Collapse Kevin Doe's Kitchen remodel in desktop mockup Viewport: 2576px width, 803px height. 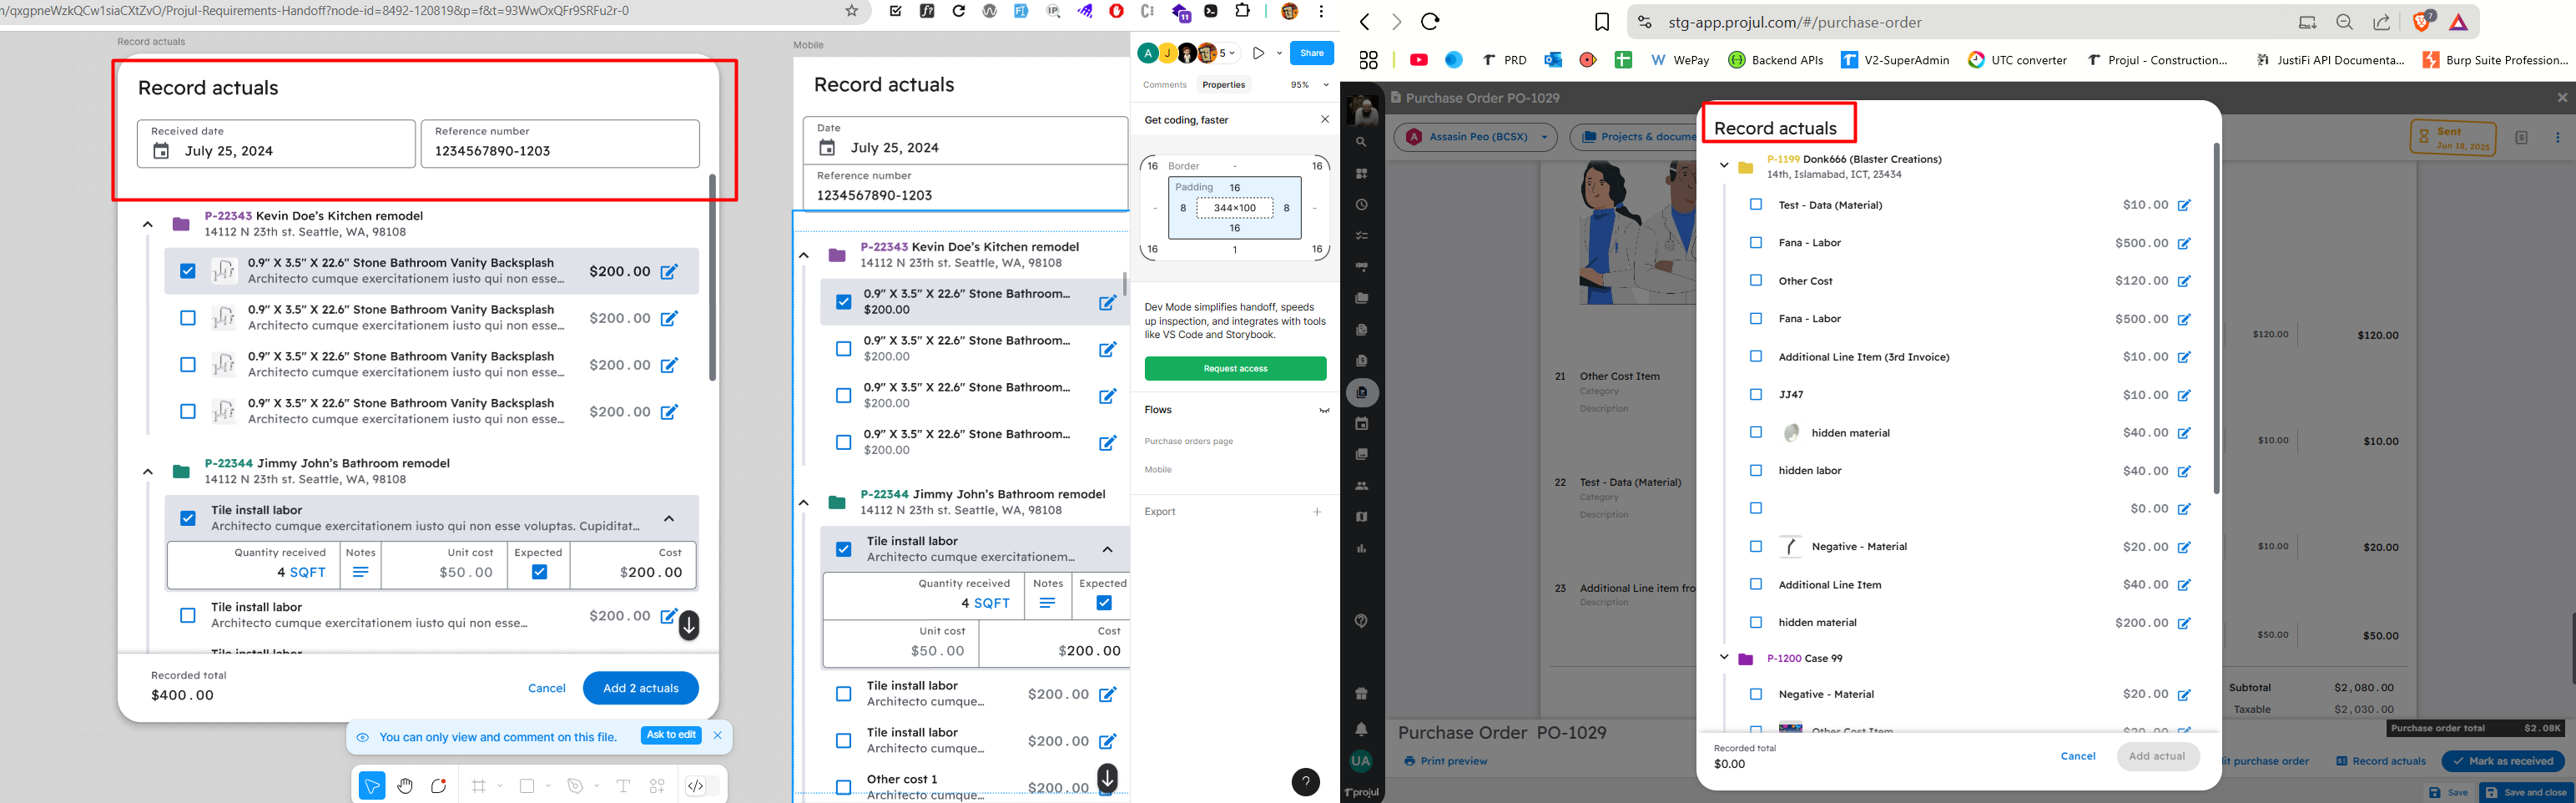(x=147, y=224)
